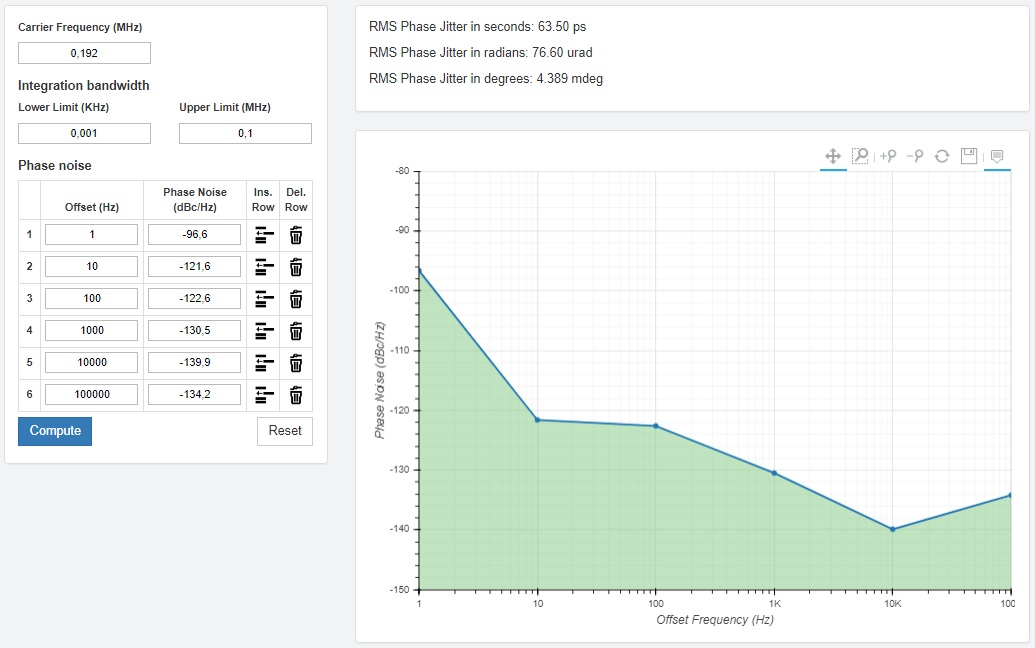Delete row 3 with trash icon
Viewport: 1035px width, 648px height.
click(x=296, y=299)
